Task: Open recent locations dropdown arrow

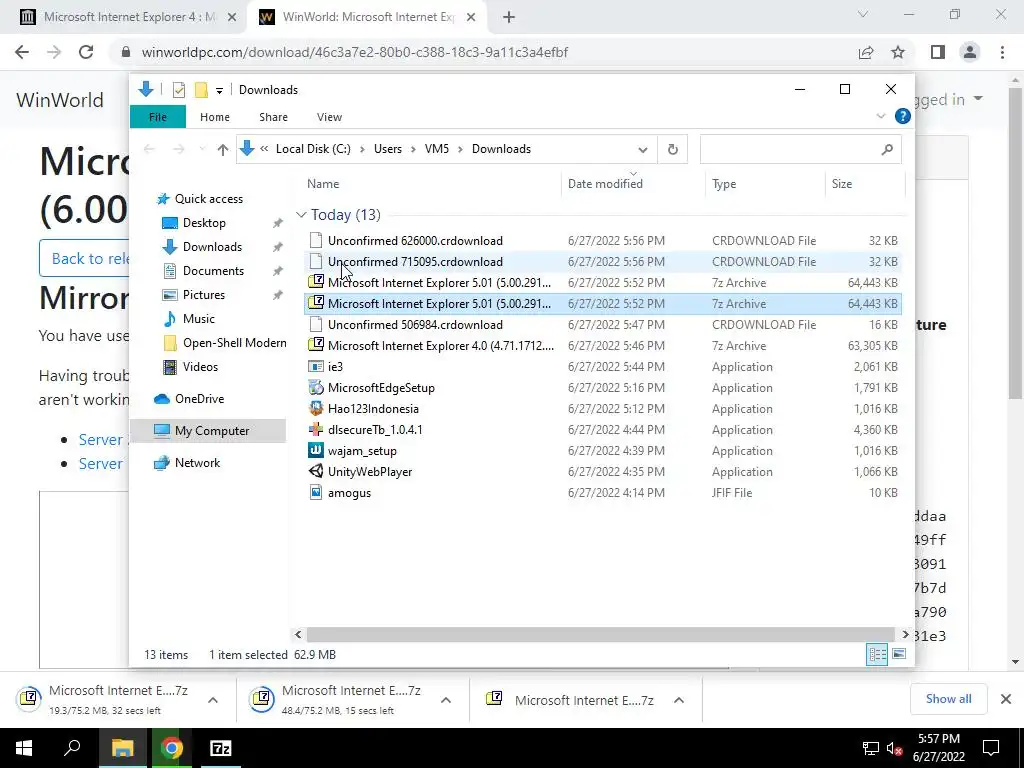Action: coord(202,150)
